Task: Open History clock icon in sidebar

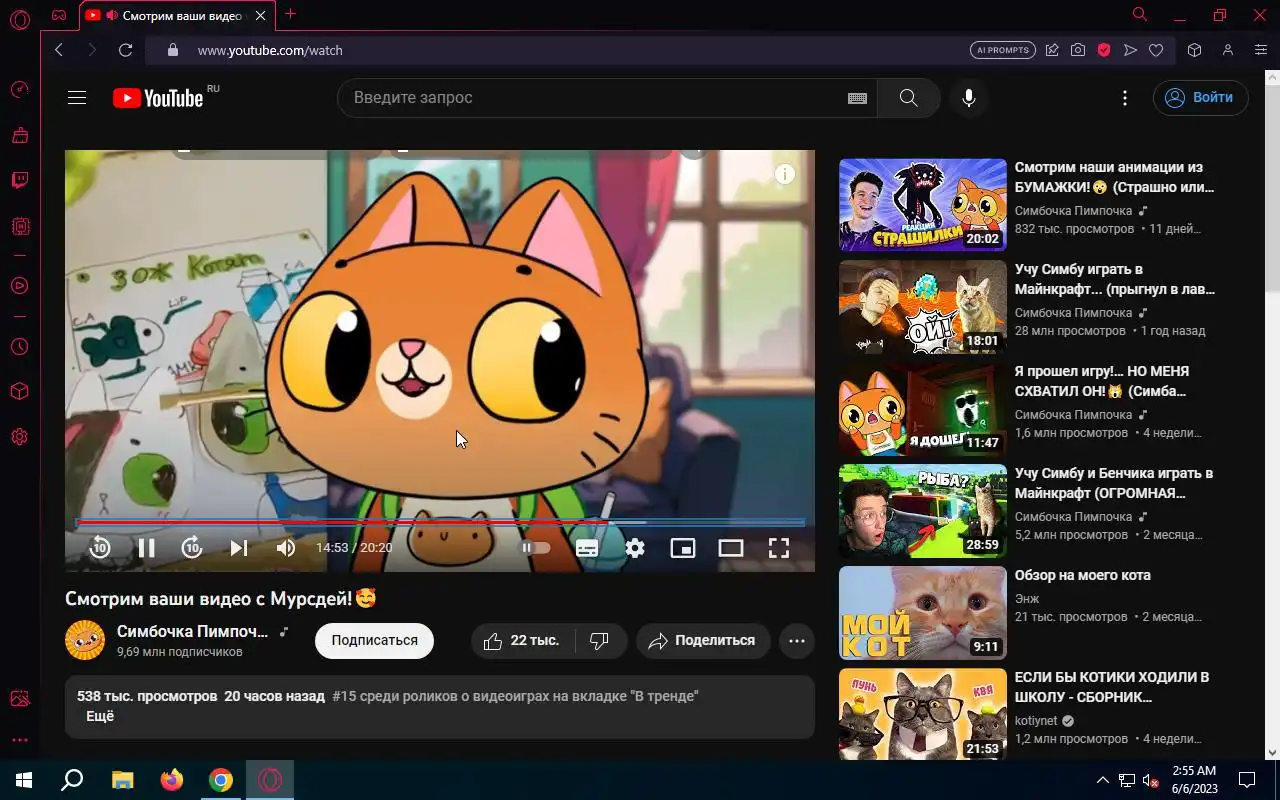Action: tap(19, 347)
